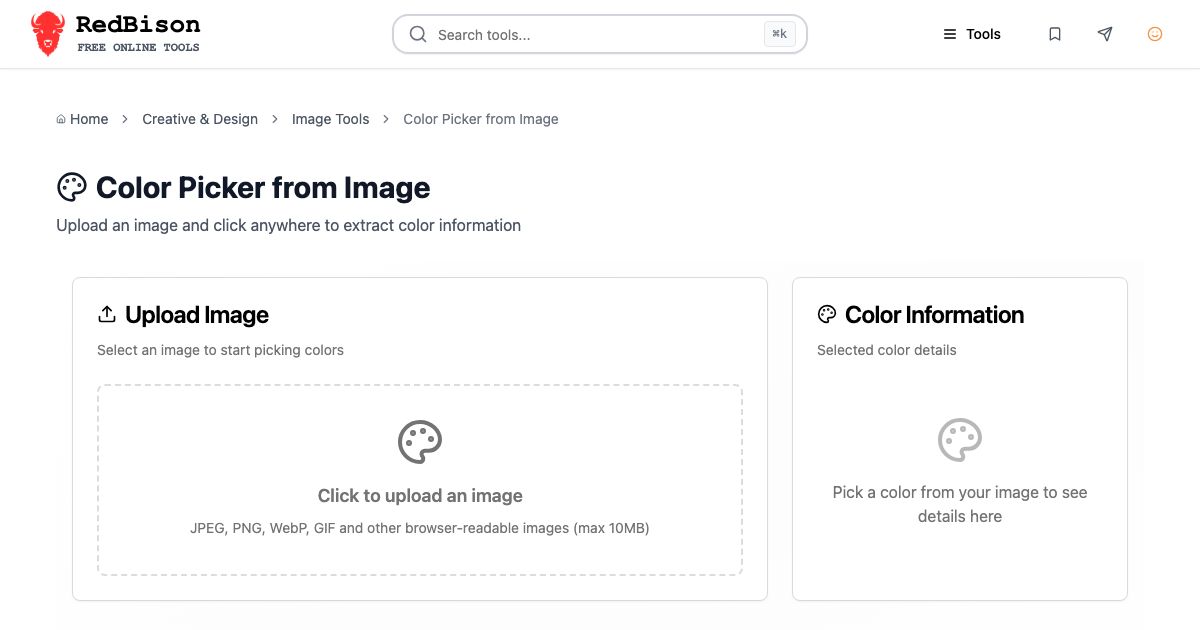Open the Tools menu
Viewport: 1200px width, 630px height.
972,34
